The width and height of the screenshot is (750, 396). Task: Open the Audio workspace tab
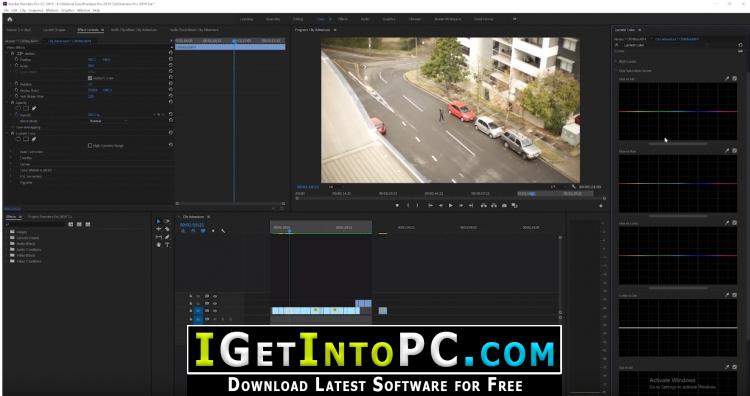[365, 19]
